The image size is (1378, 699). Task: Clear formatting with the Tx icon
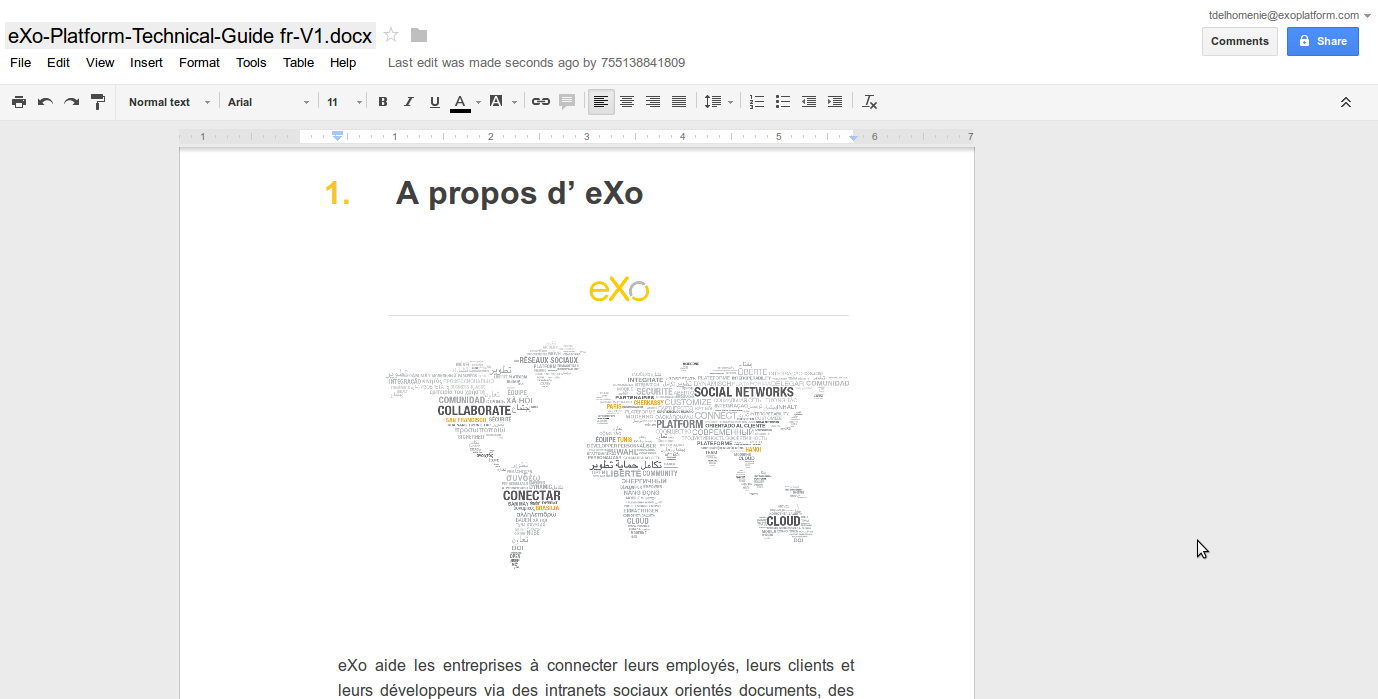click(x=870, y=102)
